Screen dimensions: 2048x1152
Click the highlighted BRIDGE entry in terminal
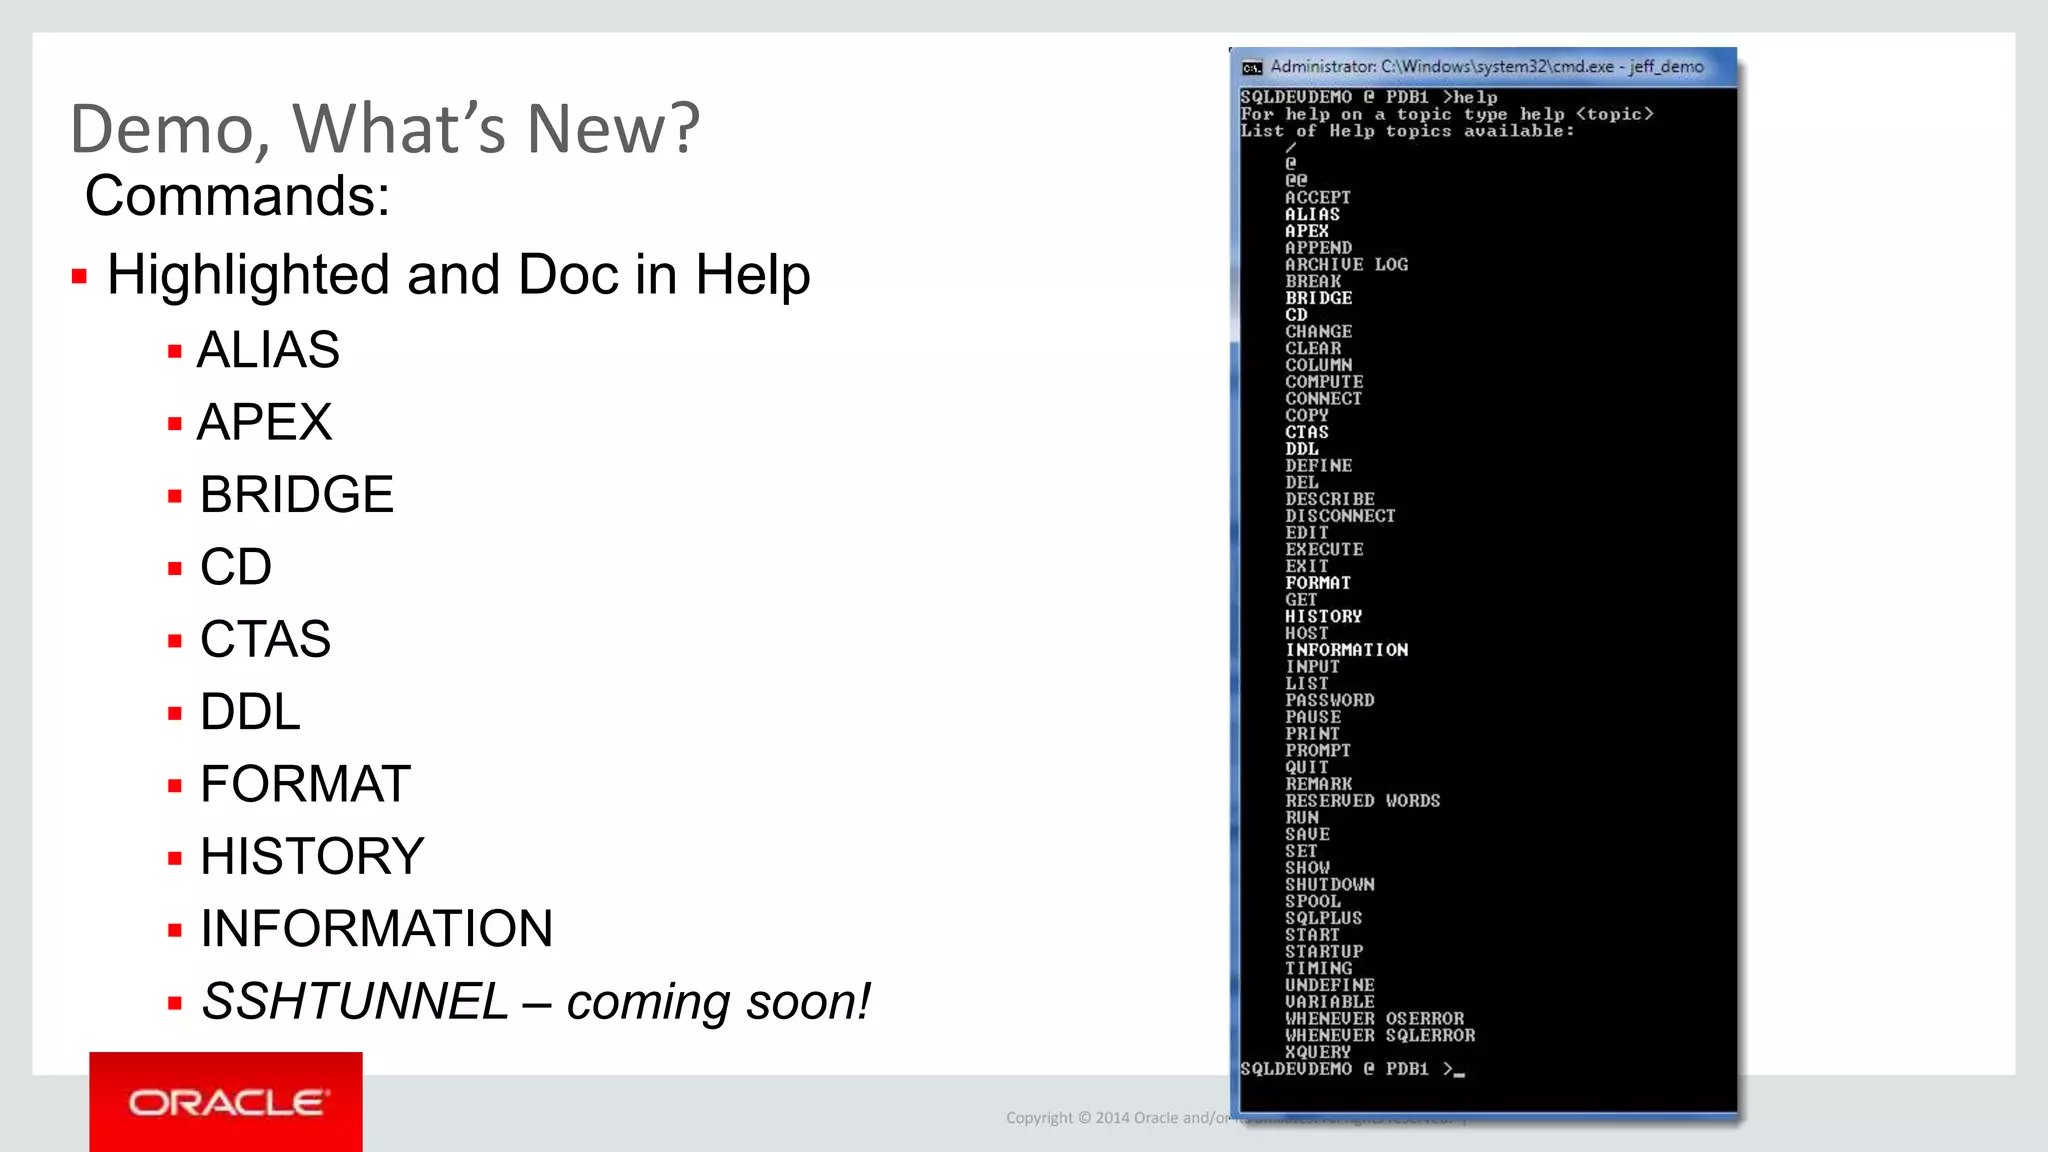click(x=1318, y=298)
